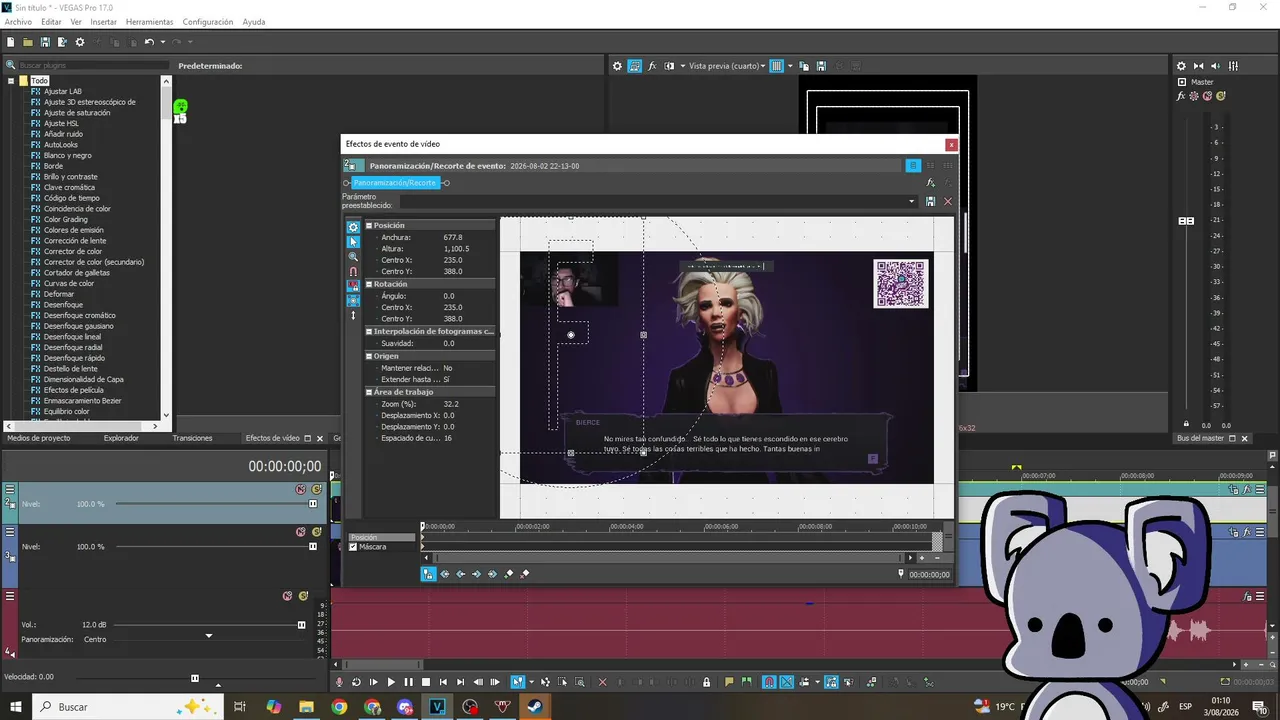The image size is (1280, 720).
Task: Collapse Interpolación de fotogramas group
Action: (x=368, y=331)
